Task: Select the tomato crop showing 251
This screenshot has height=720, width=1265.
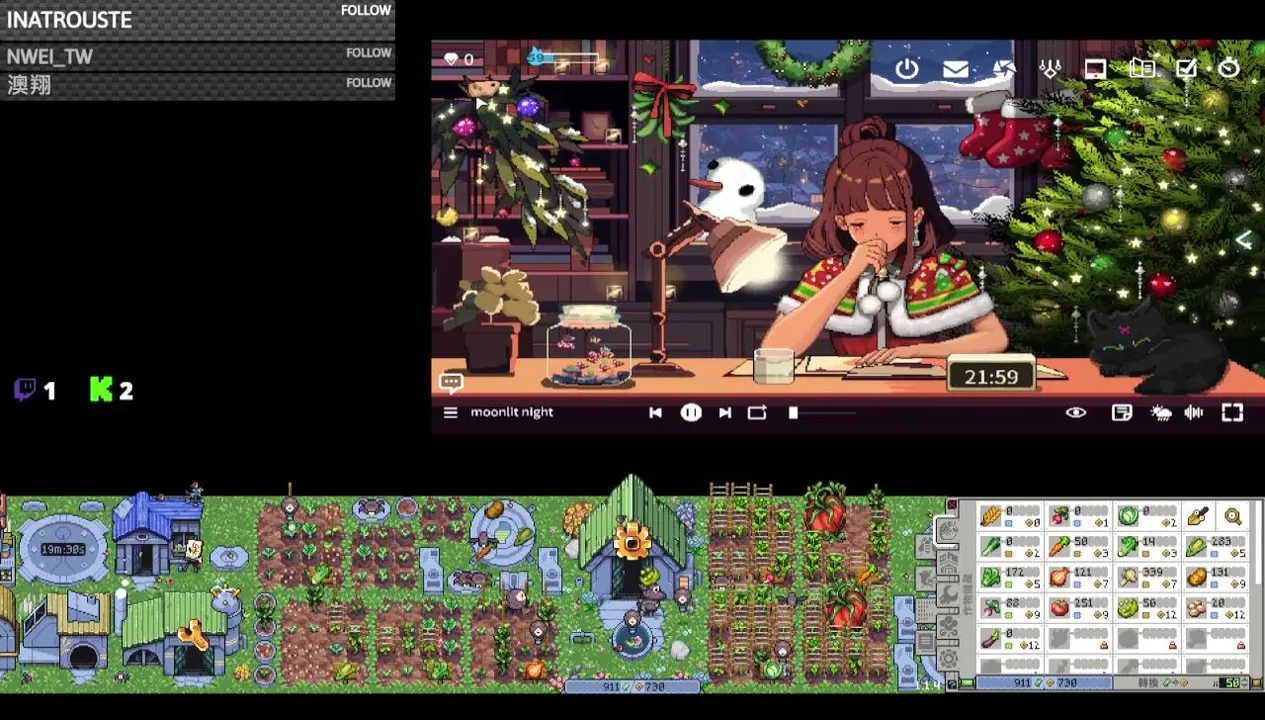Action: click(x=1079, y=607)
